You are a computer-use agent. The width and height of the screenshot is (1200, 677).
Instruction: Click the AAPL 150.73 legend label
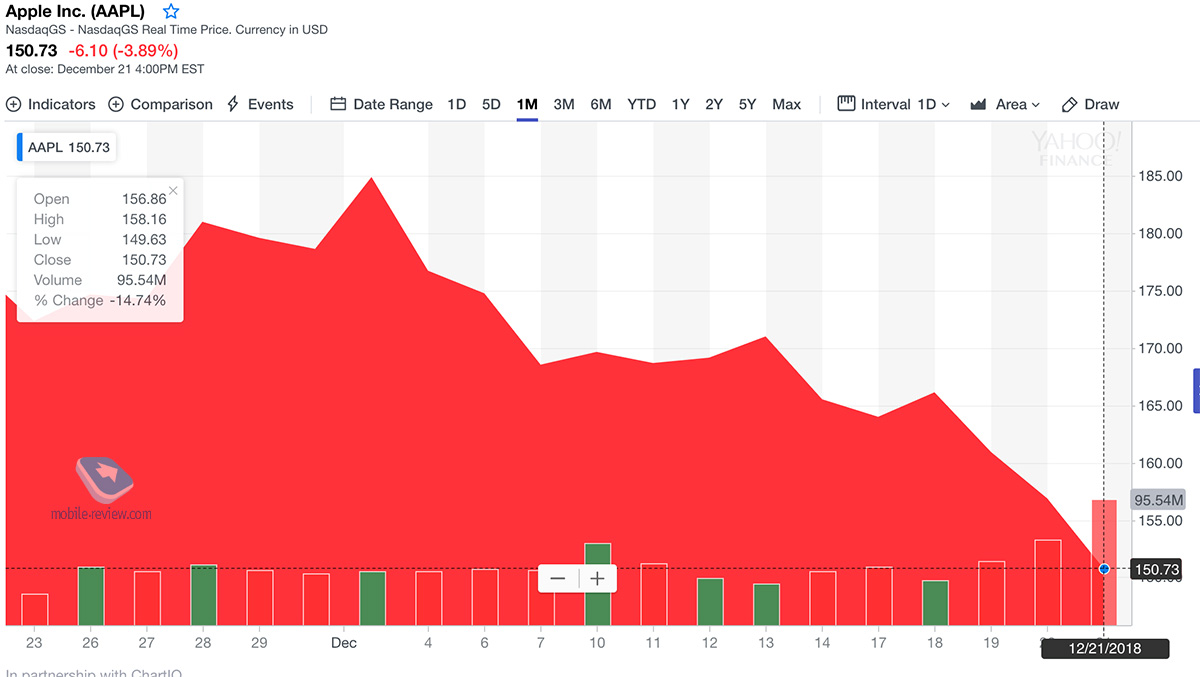(x=68, y=147)
